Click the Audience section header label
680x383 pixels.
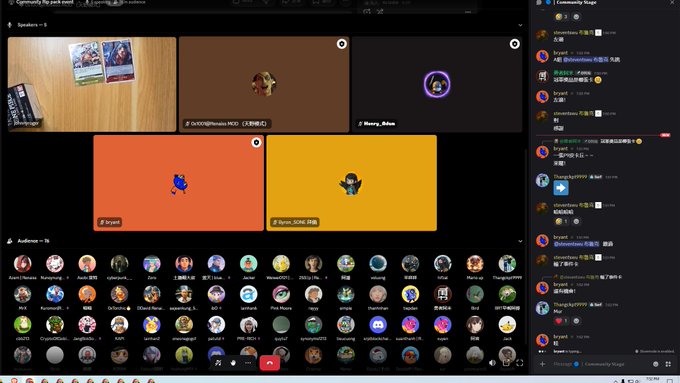[33, 241]
